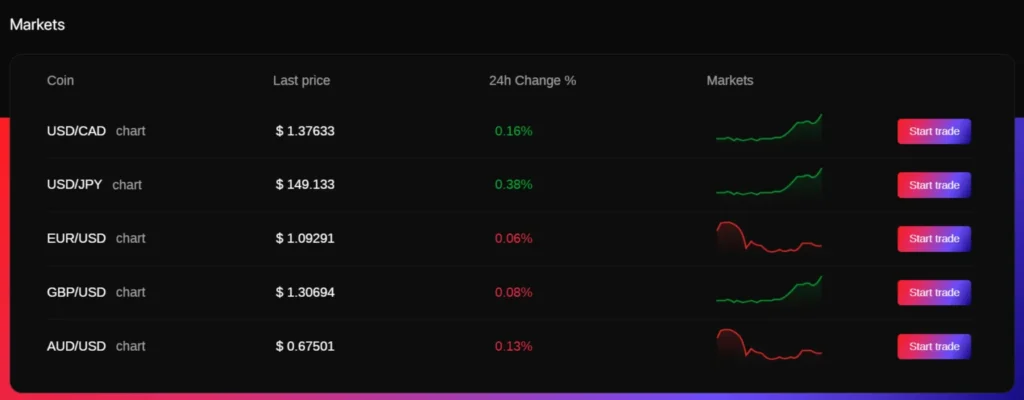Click the USD/CAD sparkline graph

[769, 131]
